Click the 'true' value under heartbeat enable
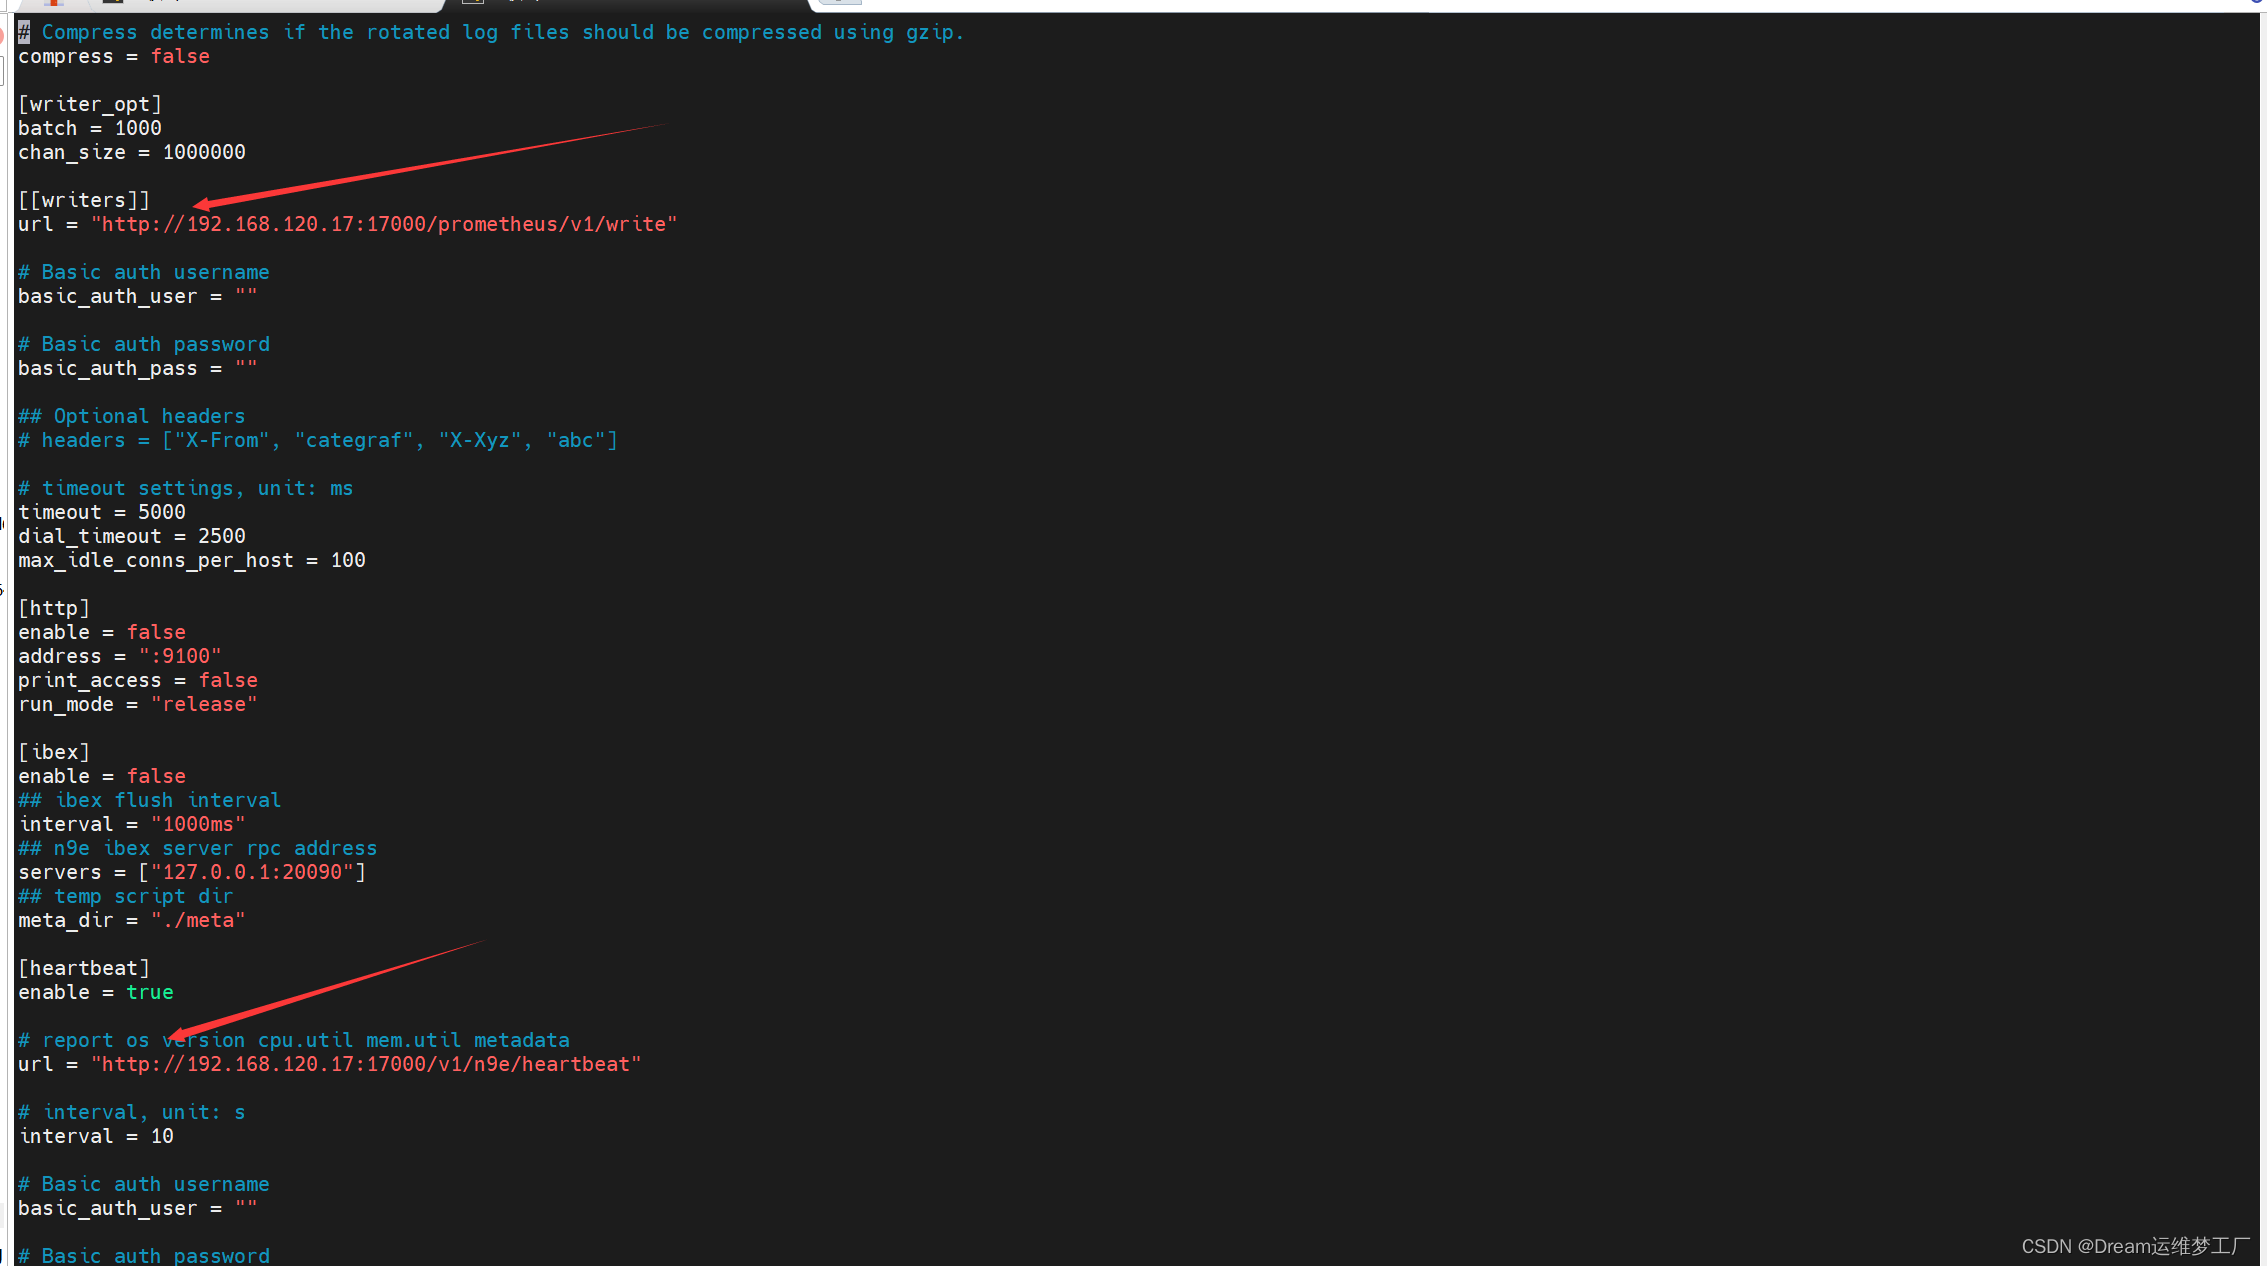 (150, 992)
